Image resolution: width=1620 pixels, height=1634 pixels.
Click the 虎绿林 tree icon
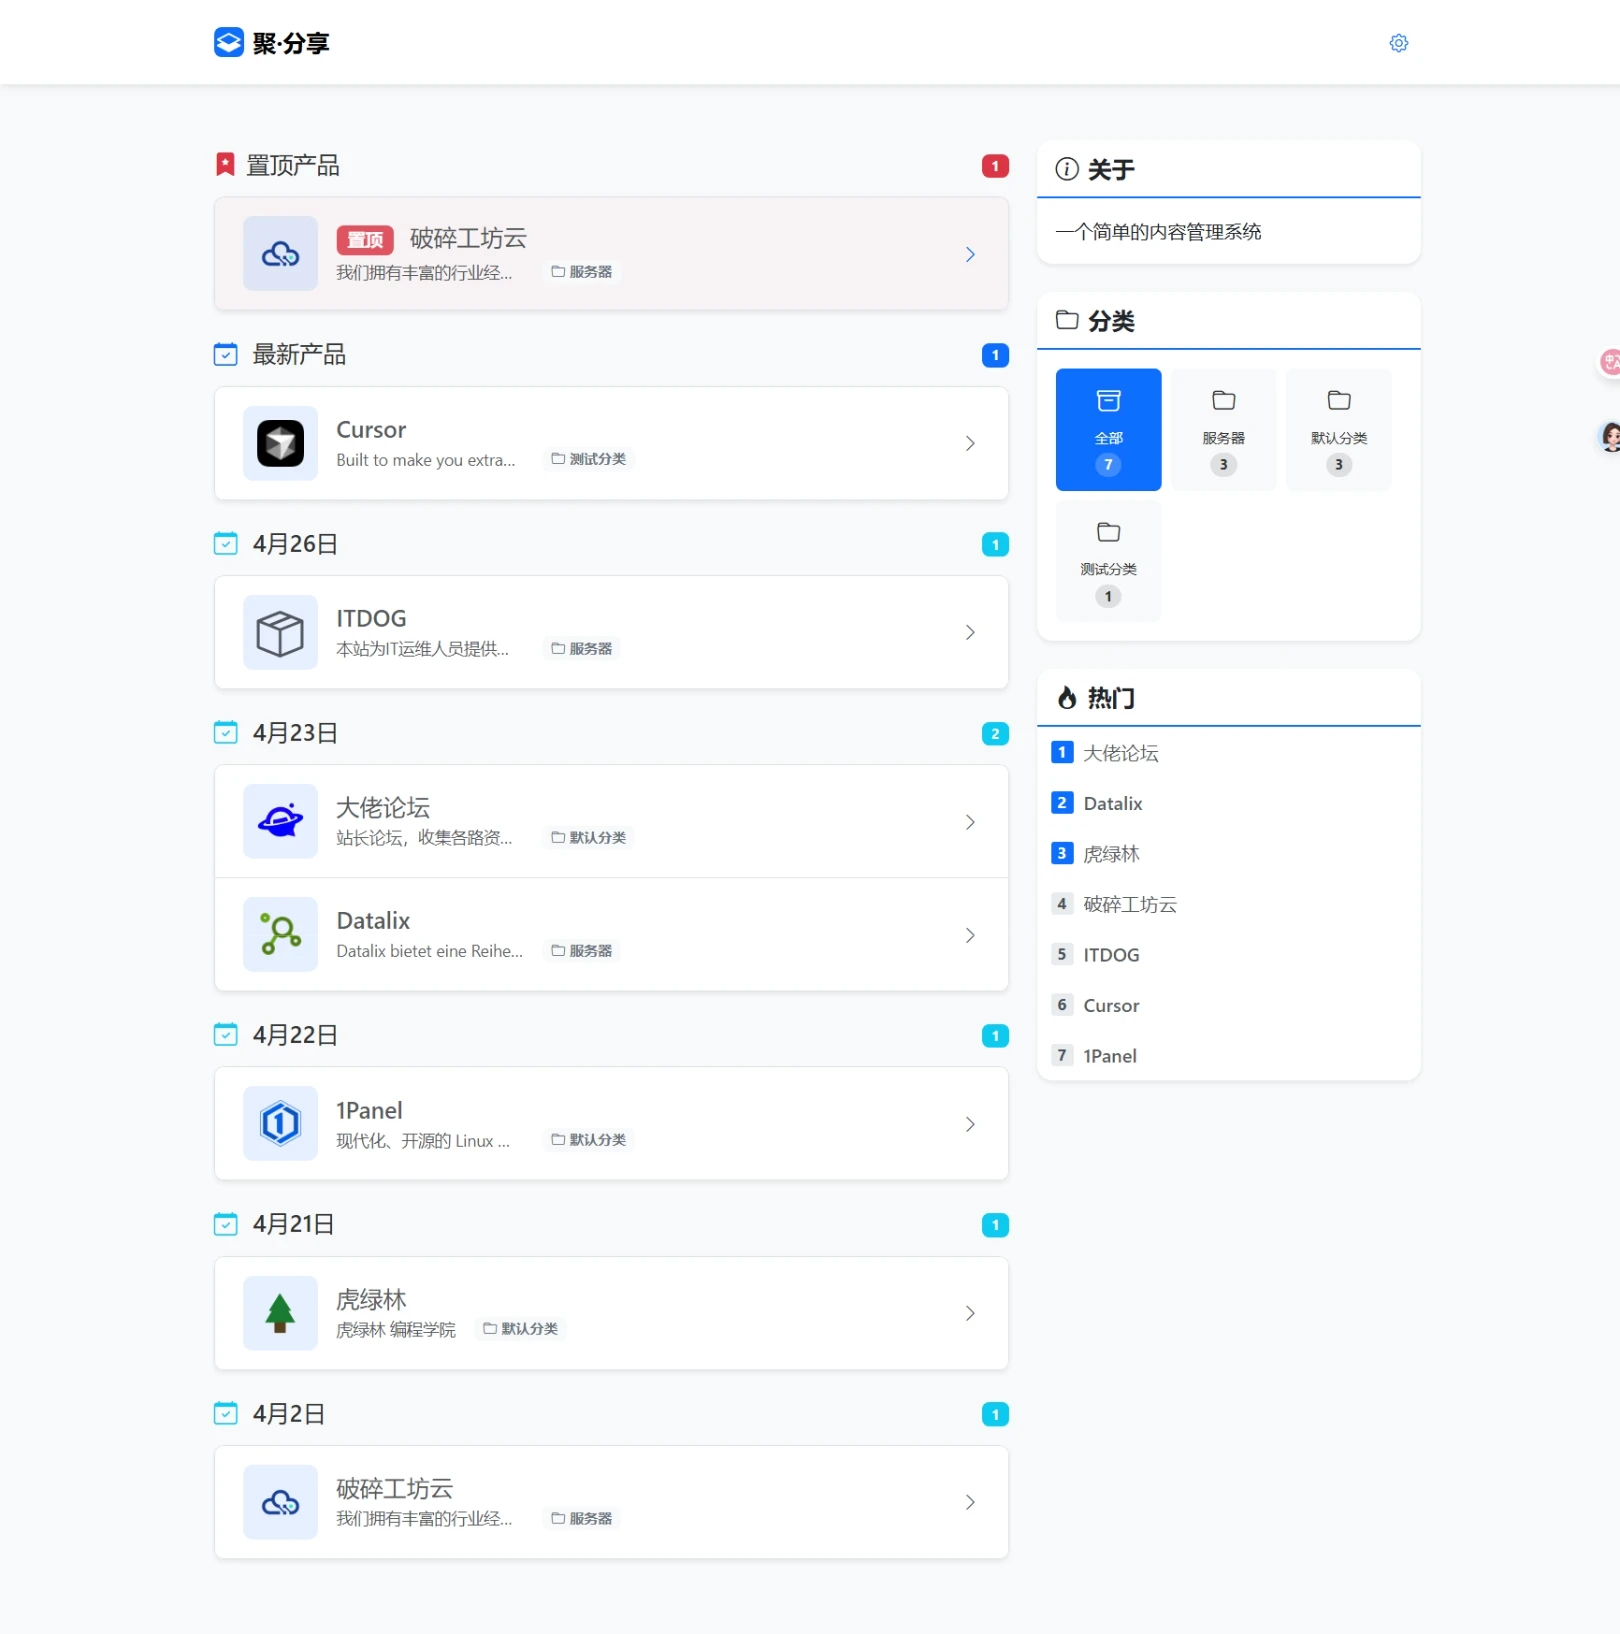coord(280,1313)
